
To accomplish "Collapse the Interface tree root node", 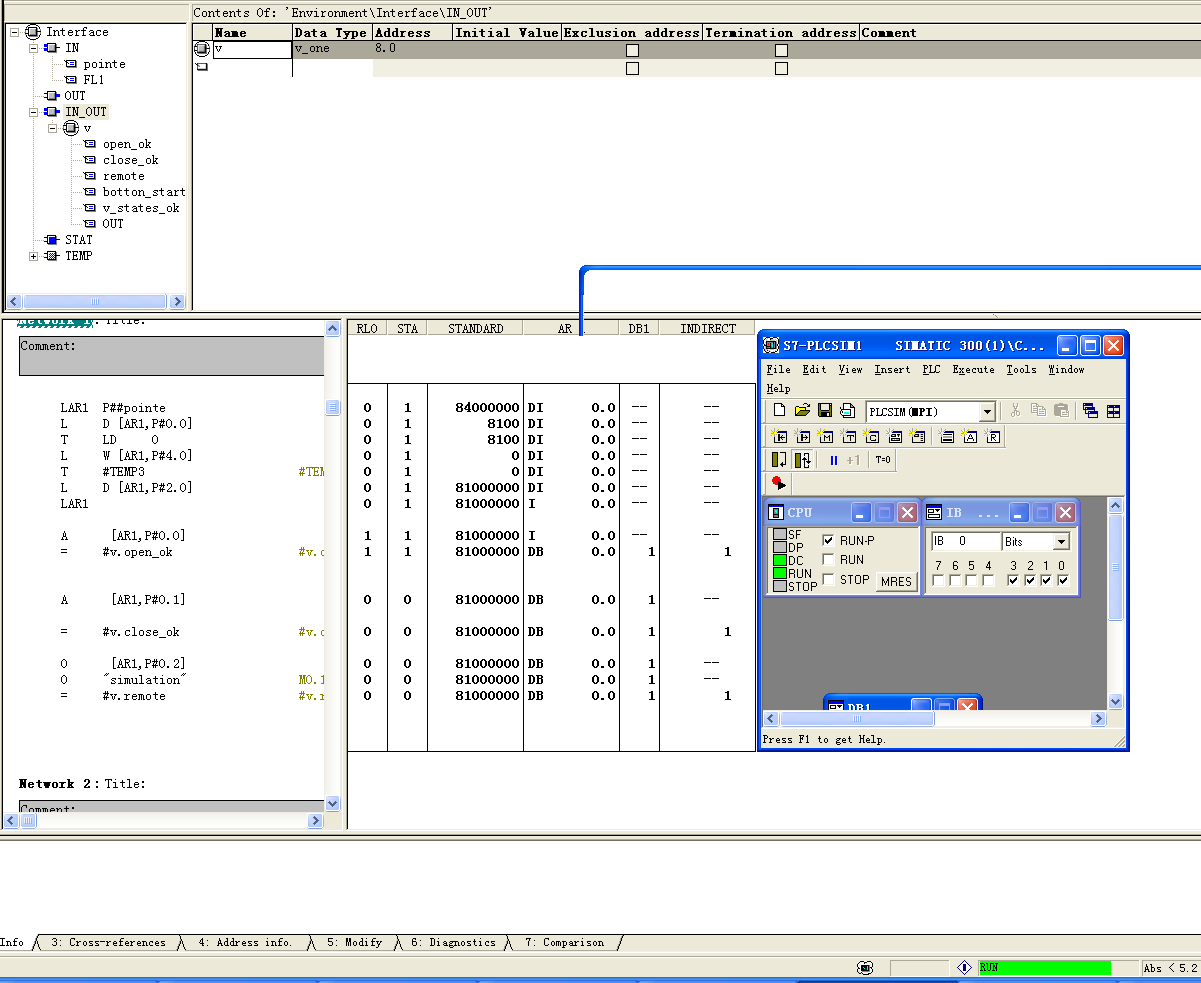I will (14, 32).
